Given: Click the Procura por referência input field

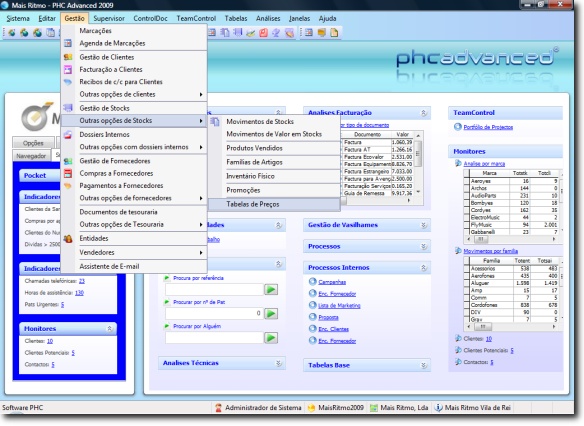Looking at the screenshot, I should click(x=214, y=290).
